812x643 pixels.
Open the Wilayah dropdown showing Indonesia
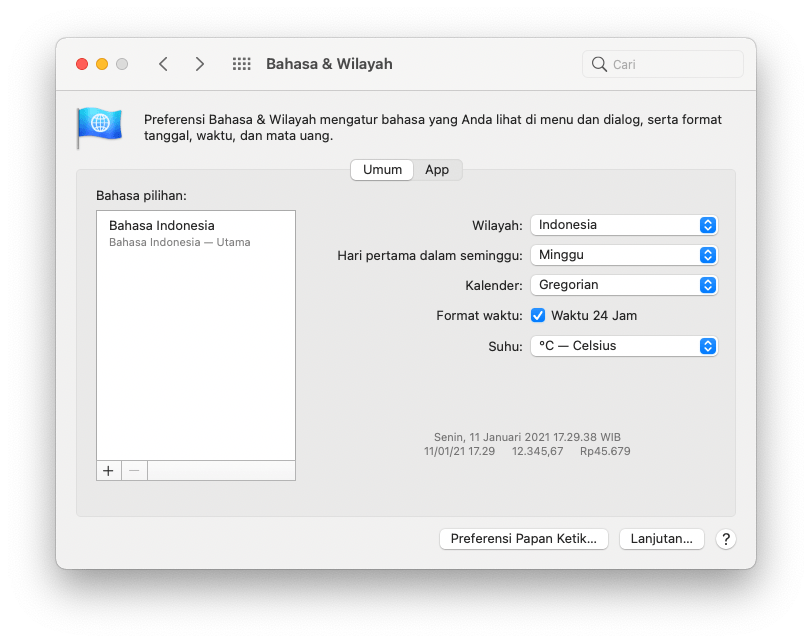pyautogui.click(x=623, y=225)
